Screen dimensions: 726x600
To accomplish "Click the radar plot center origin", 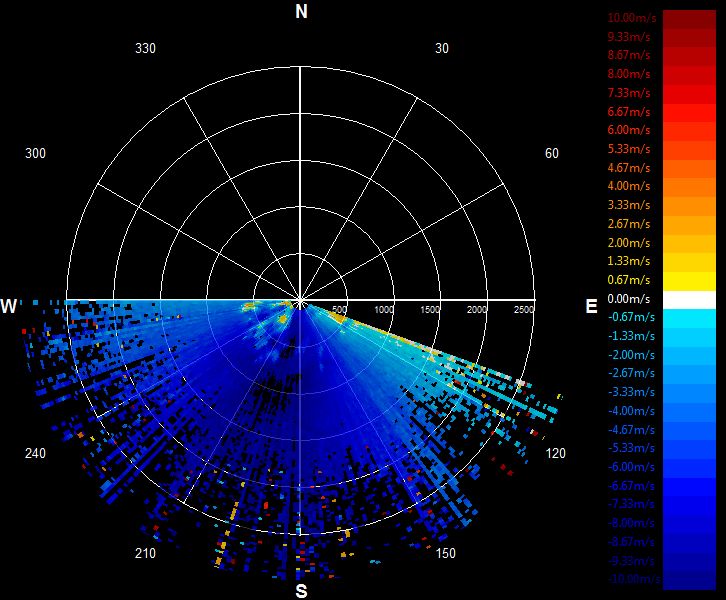I will tap(300, 301).
